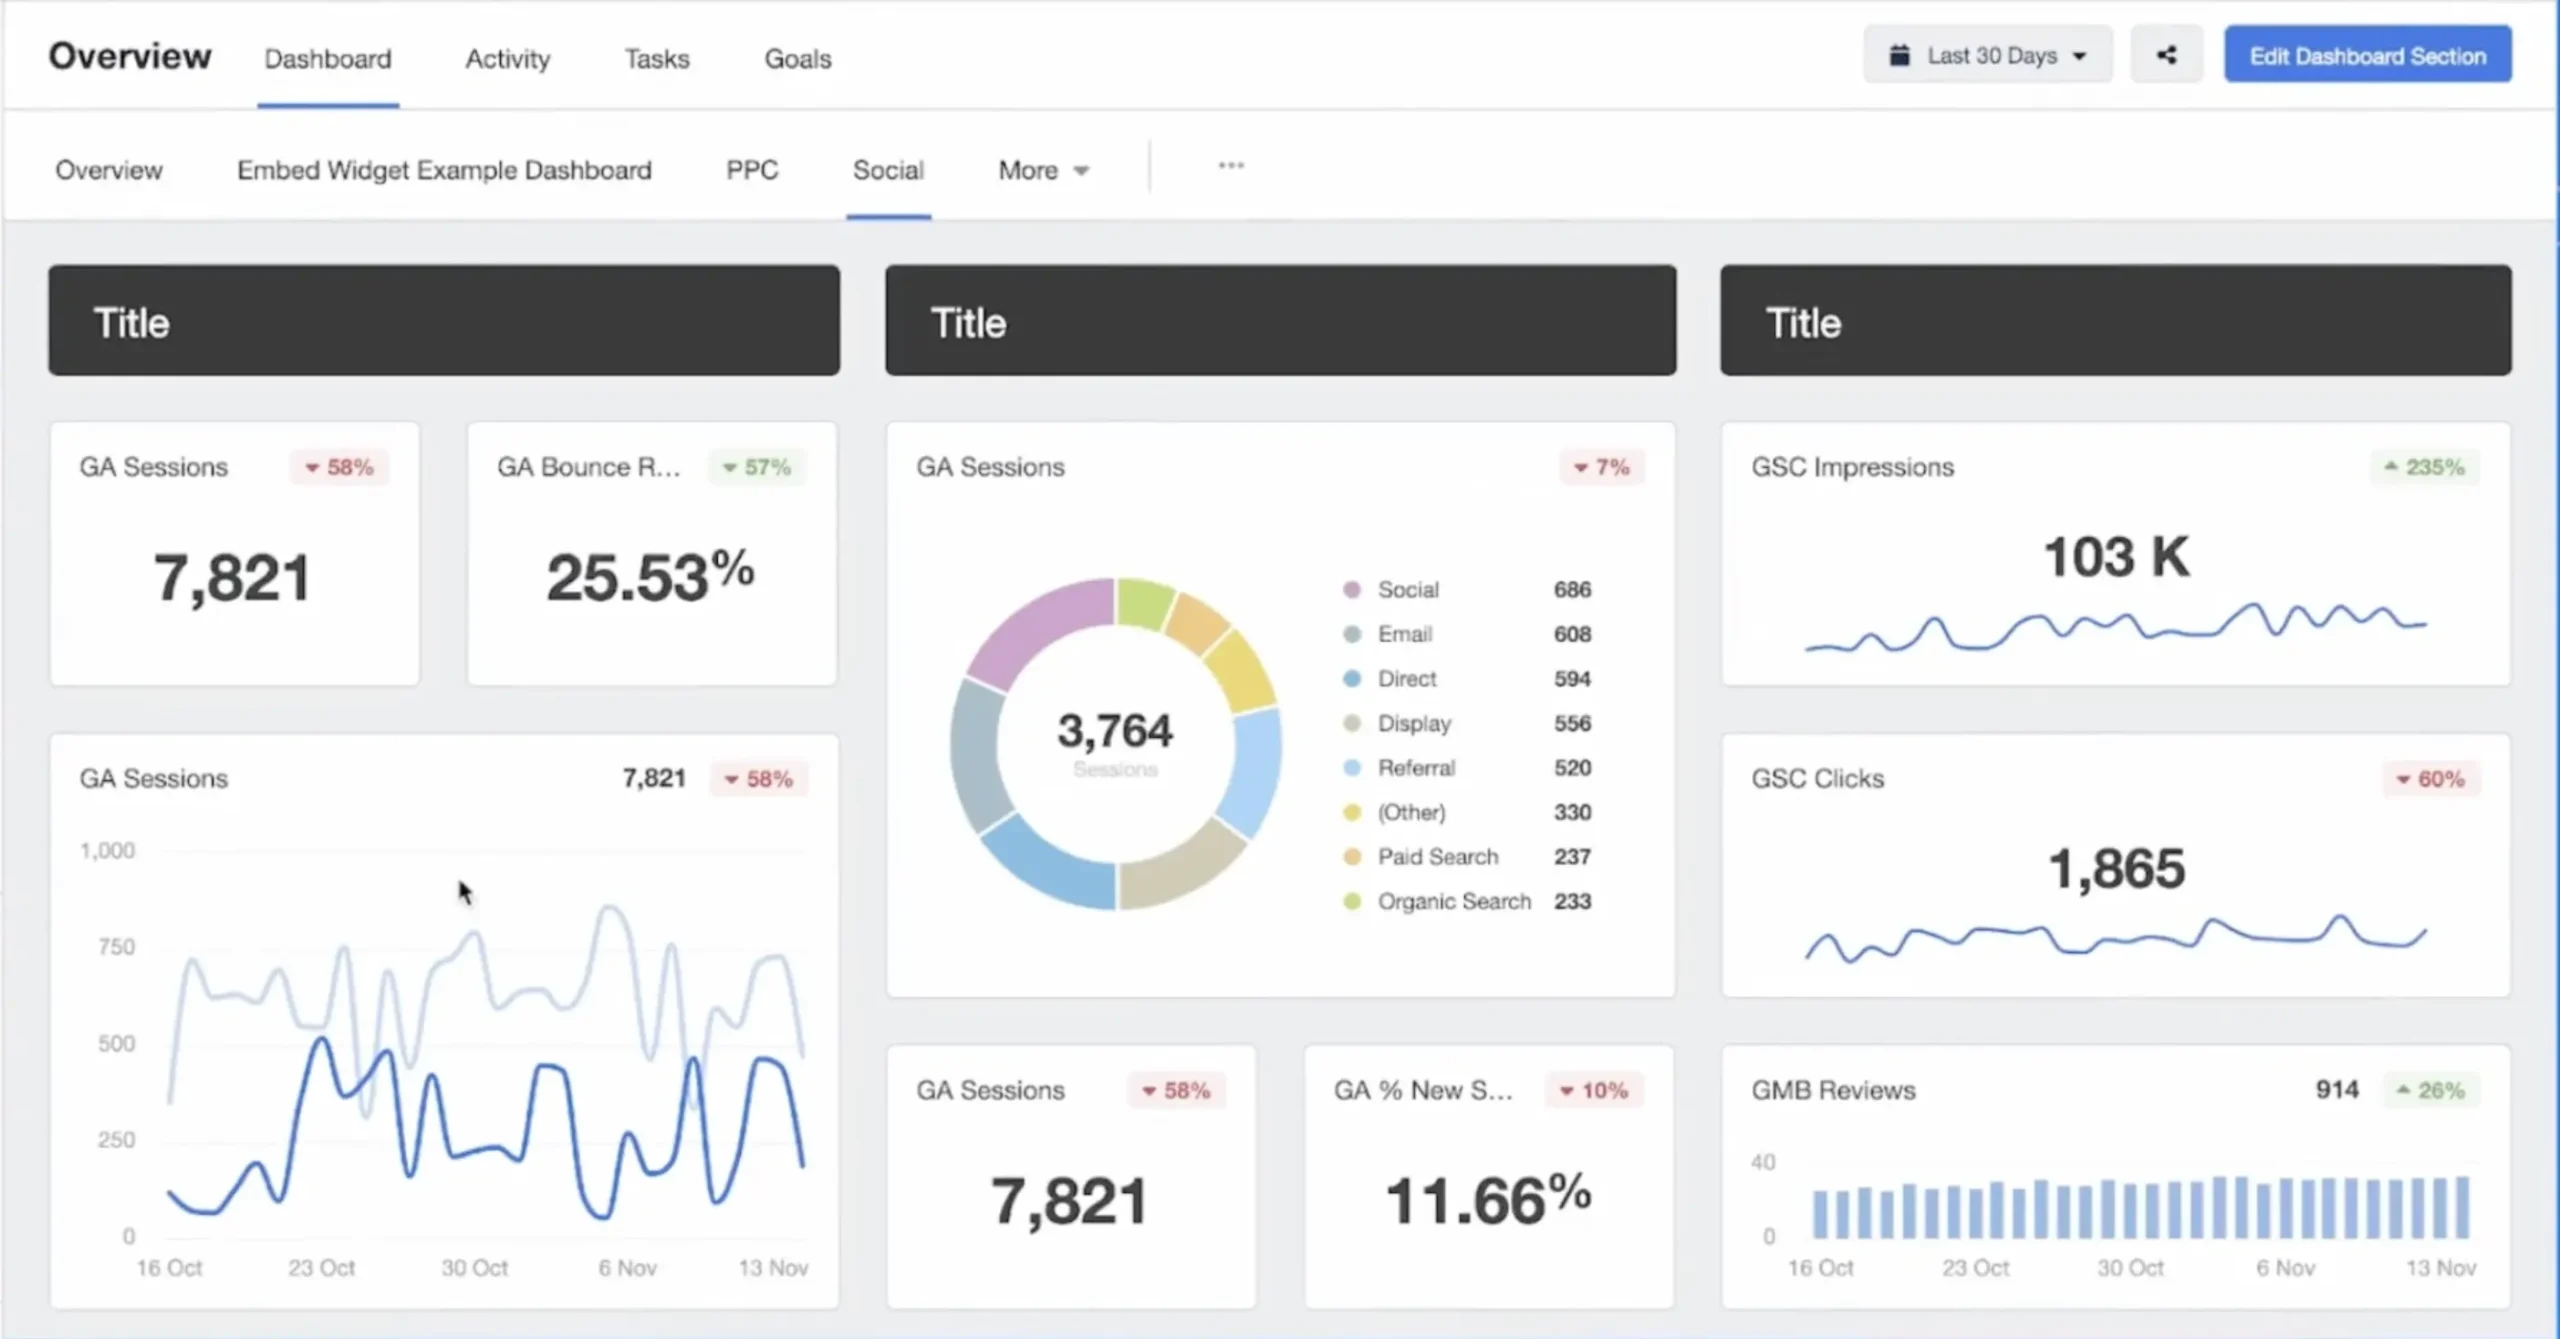The width and height of the screenshot is (2560, 1339).
Task: Click the share icon button
Action: 2167,56
